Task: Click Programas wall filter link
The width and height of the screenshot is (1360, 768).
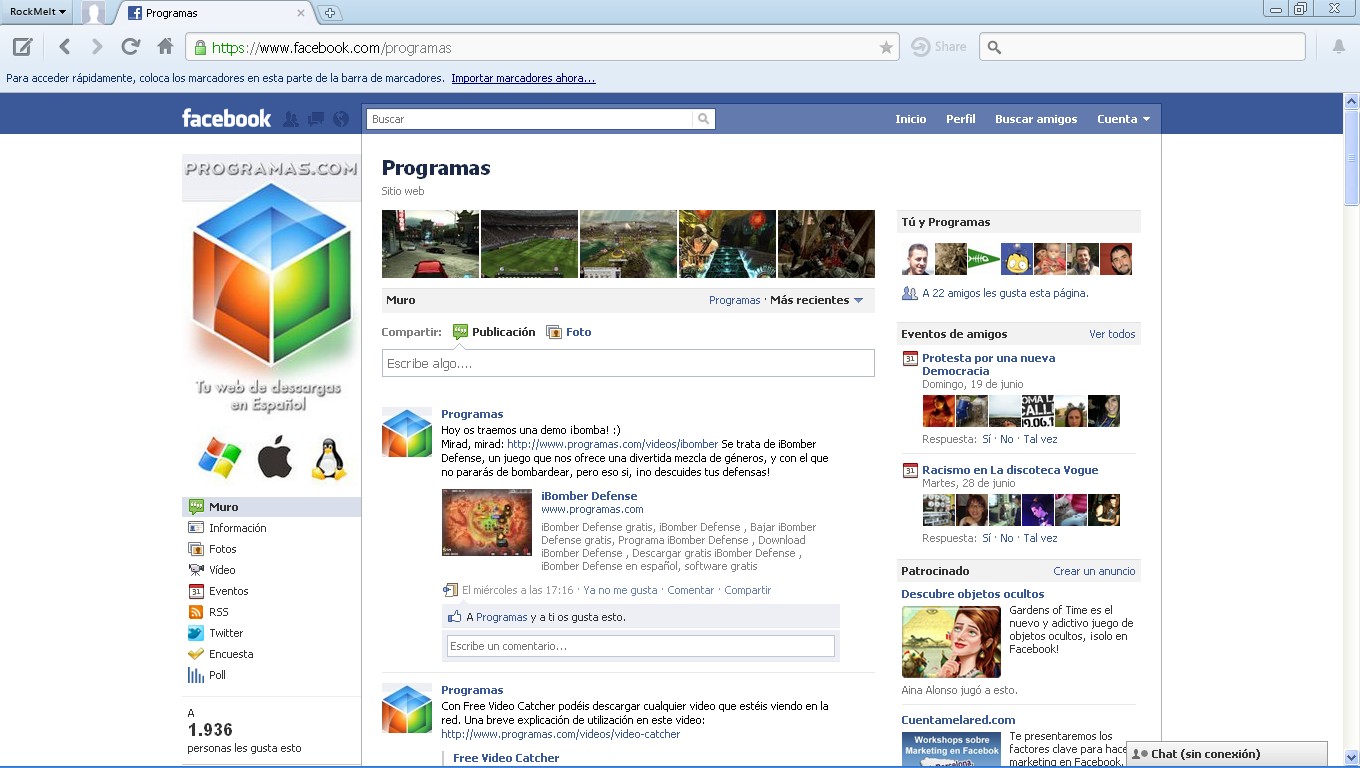Action: [x=735, y=300]
